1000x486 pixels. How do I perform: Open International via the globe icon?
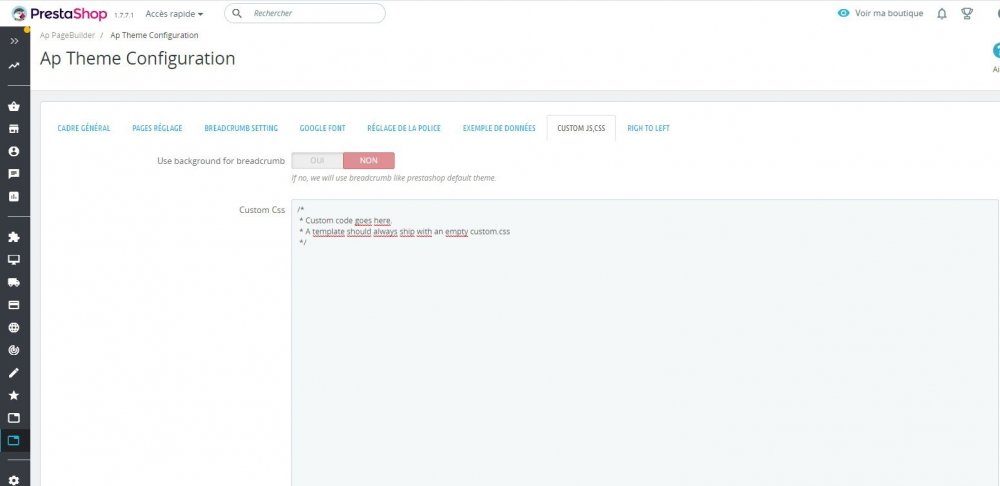tap(14, 328)
